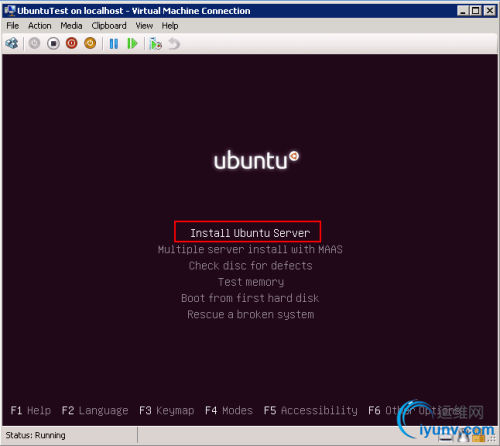Open the Clipboard menu
Viewport: 500px width, 446px height.
coord(109,26)
